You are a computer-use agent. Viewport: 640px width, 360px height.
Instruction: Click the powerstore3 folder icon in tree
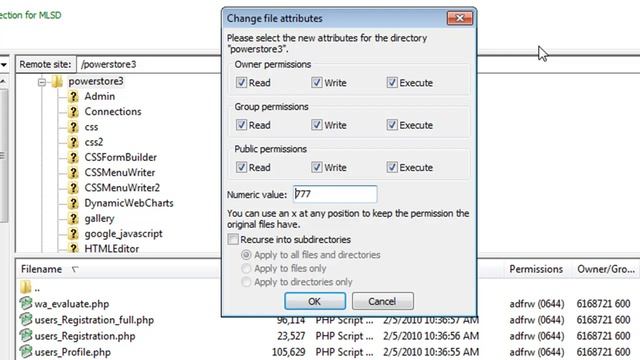(x=57, y=82)
